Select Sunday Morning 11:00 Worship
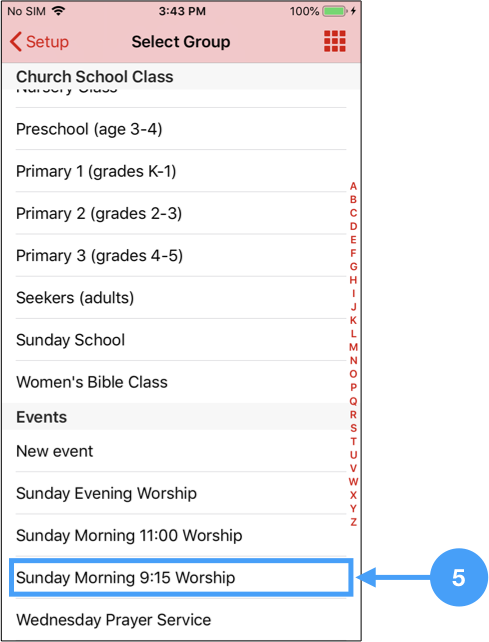The height and width of the screenshot is (642, 489). (x=181, y=535)
